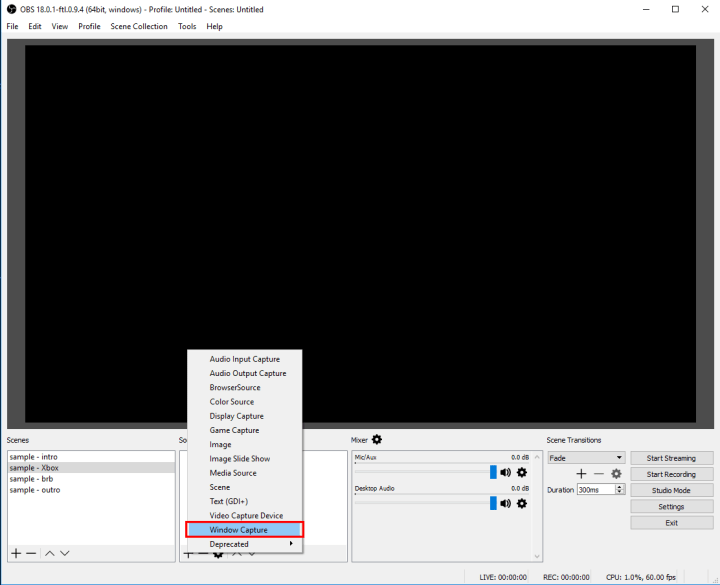
Task: Click the Duration 300ms input field
Action: 596,489
